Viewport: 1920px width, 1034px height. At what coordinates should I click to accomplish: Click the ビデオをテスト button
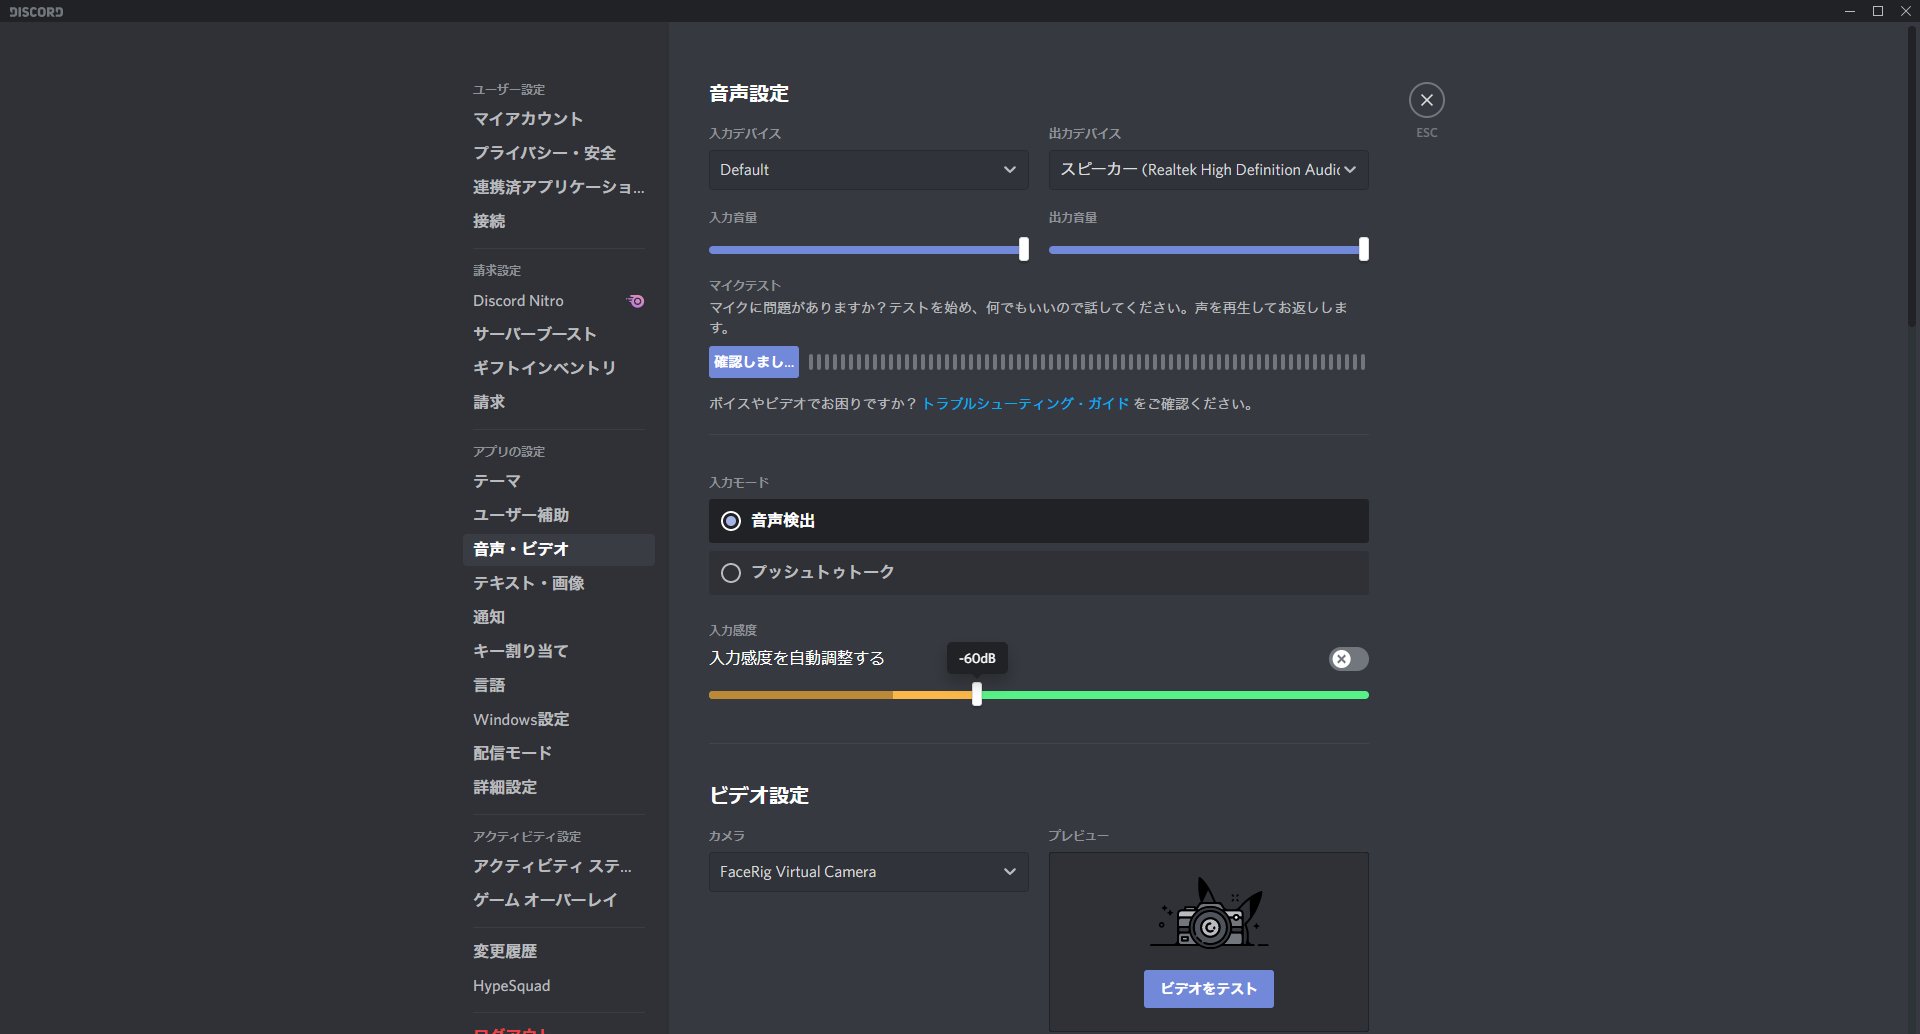pos(1208,988)
